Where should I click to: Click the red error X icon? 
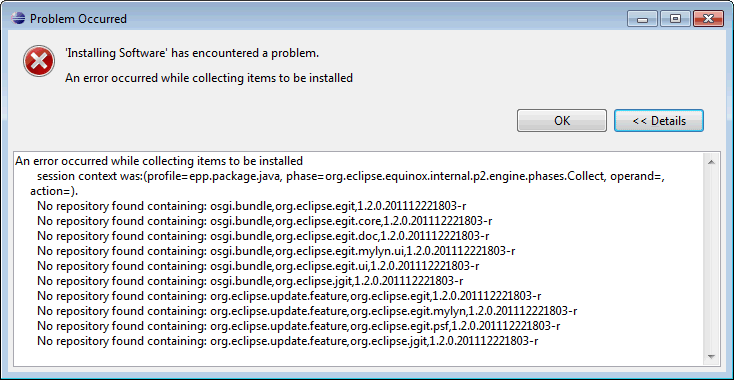39,61
